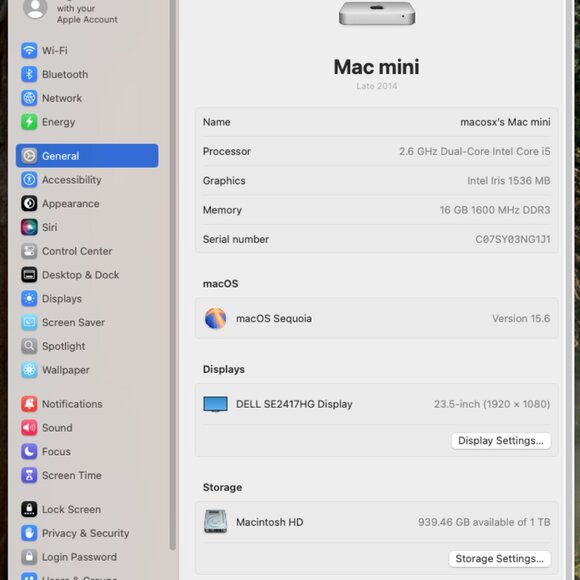Click the Privacy & Security hand icon
580x580 pixels.
click(29, 533)
